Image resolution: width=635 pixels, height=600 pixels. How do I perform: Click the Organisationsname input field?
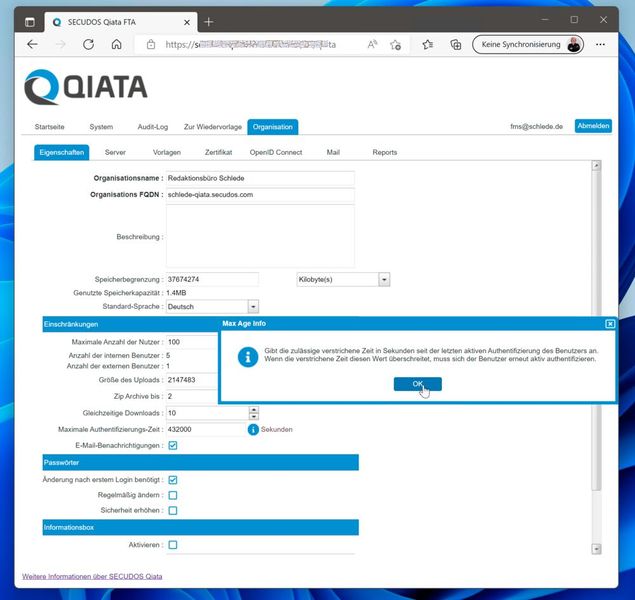coord(260,178)
